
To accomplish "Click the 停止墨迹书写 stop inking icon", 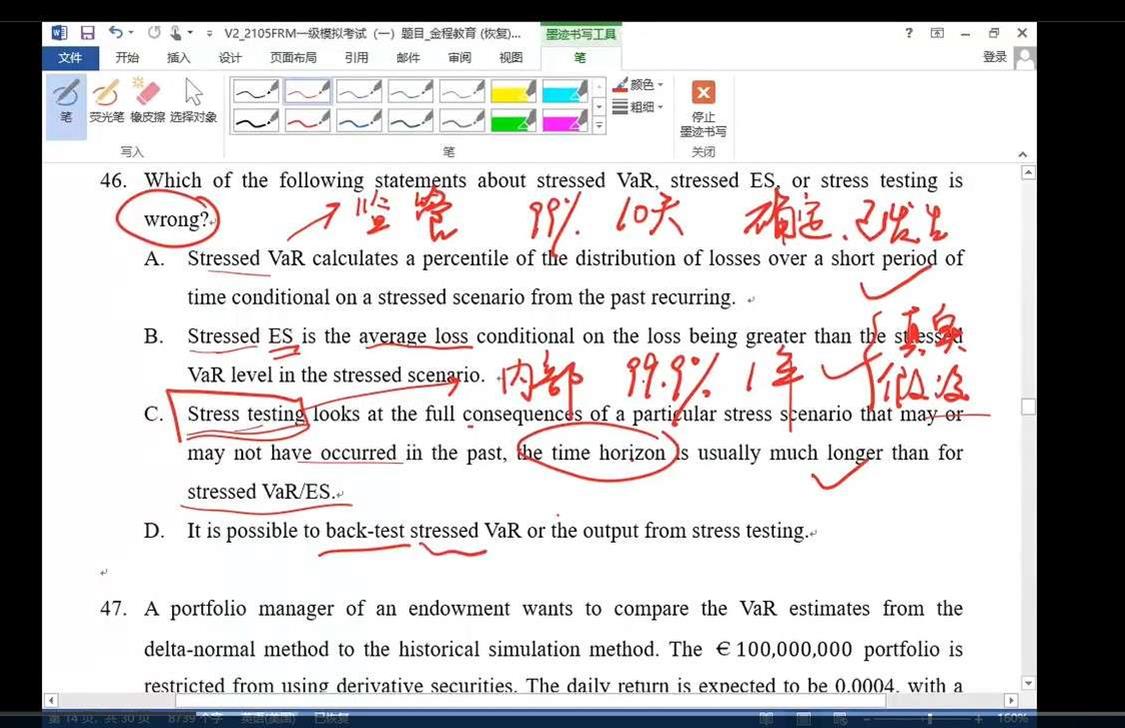I will click(x=703, y=93).
